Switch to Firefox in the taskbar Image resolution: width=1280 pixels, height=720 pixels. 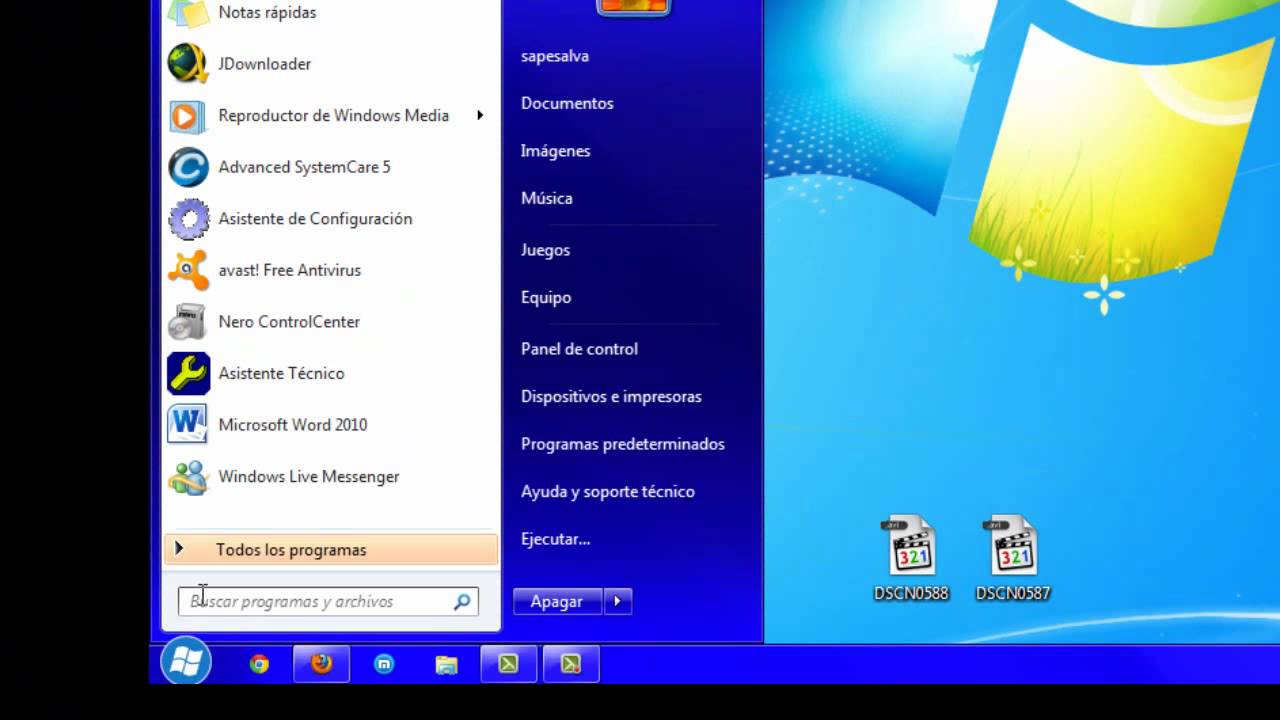coord(321,664)
